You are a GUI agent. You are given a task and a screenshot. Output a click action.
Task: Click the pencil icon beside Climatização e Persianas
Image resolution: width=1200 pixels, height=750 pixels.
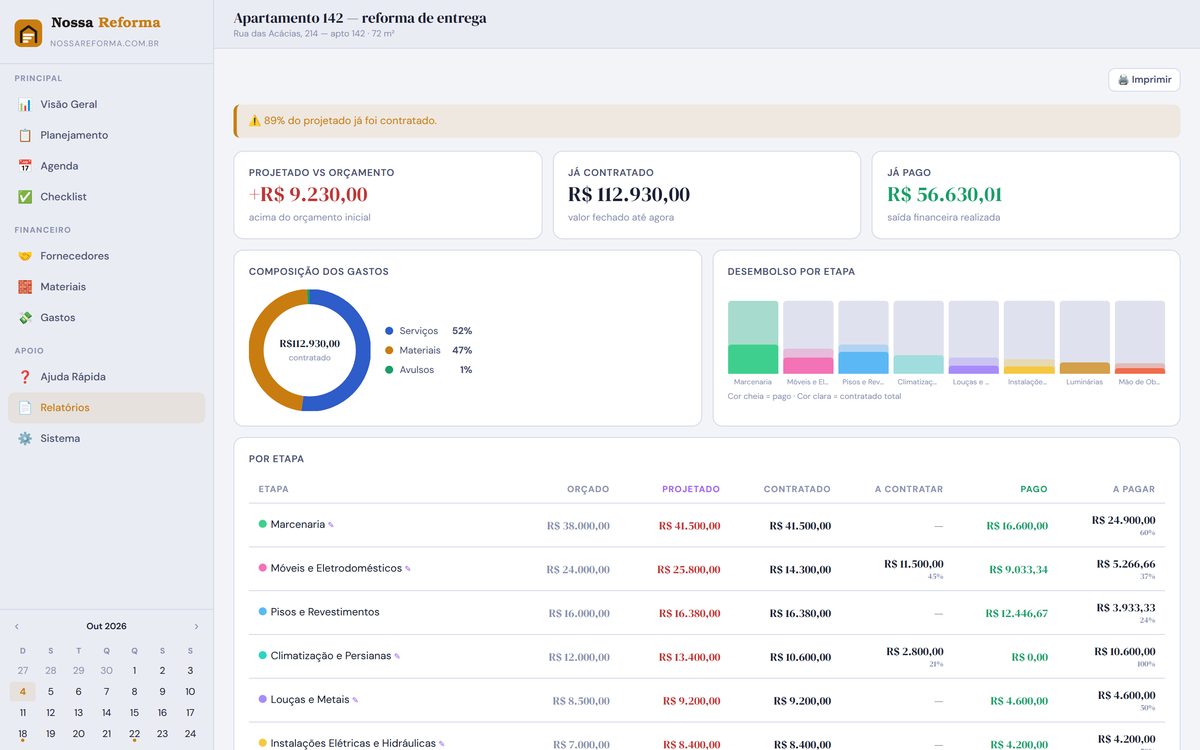[397, 657]
